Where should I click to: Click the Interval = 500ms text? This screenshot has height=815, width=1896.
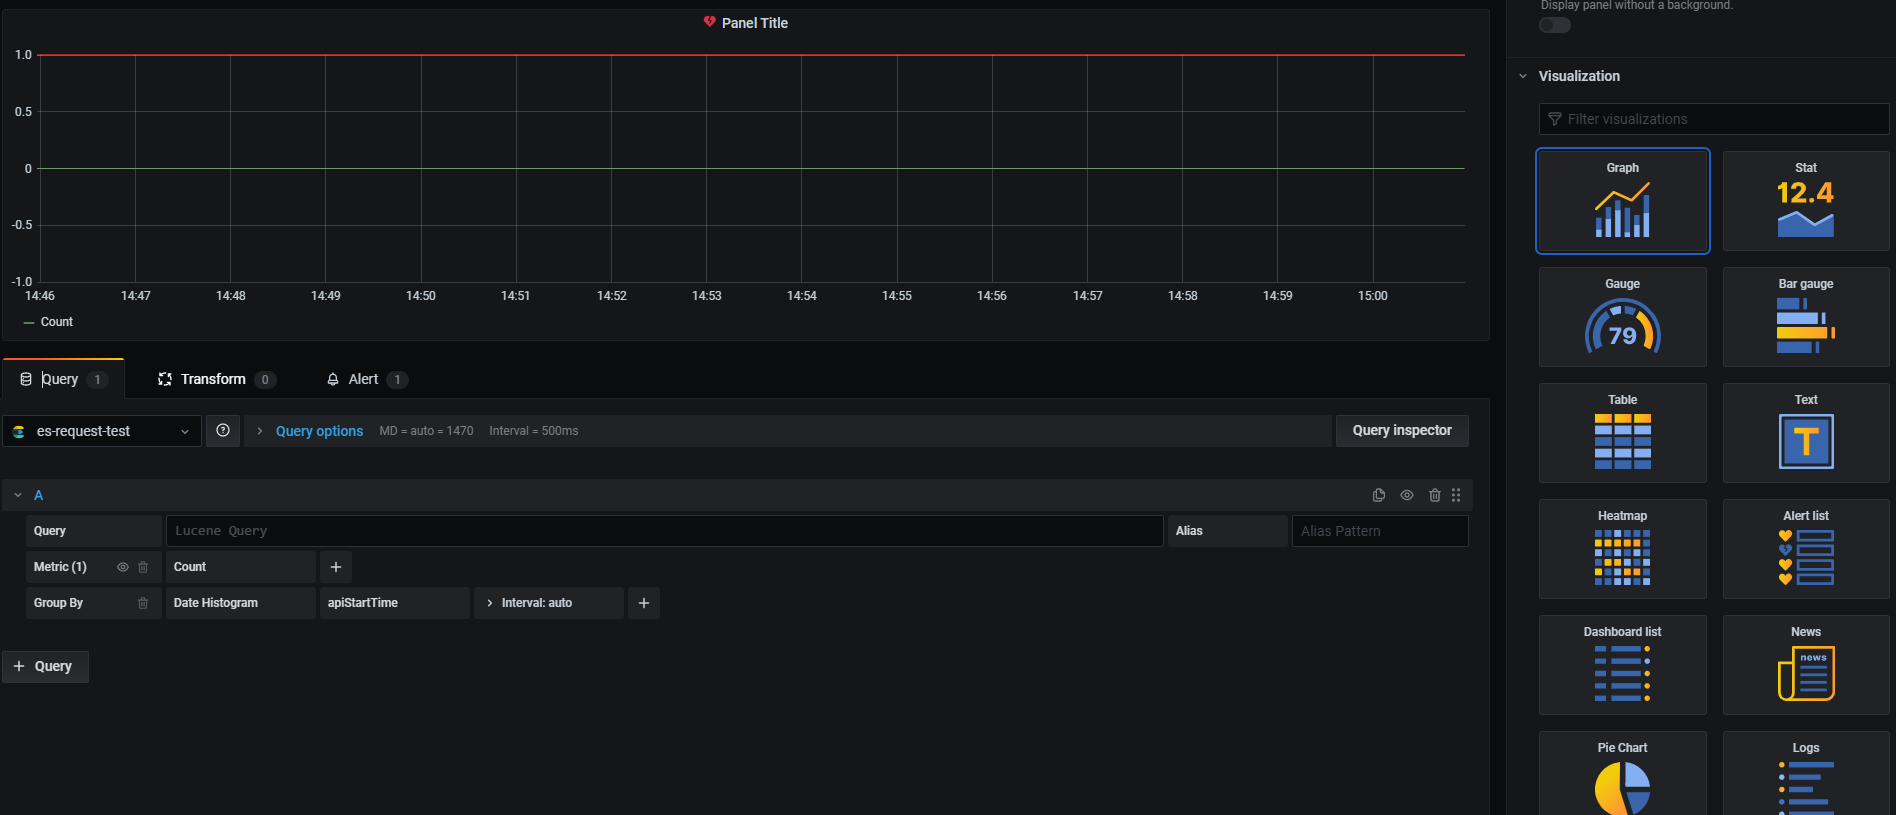pyautogui.click(x=534, y=431)
